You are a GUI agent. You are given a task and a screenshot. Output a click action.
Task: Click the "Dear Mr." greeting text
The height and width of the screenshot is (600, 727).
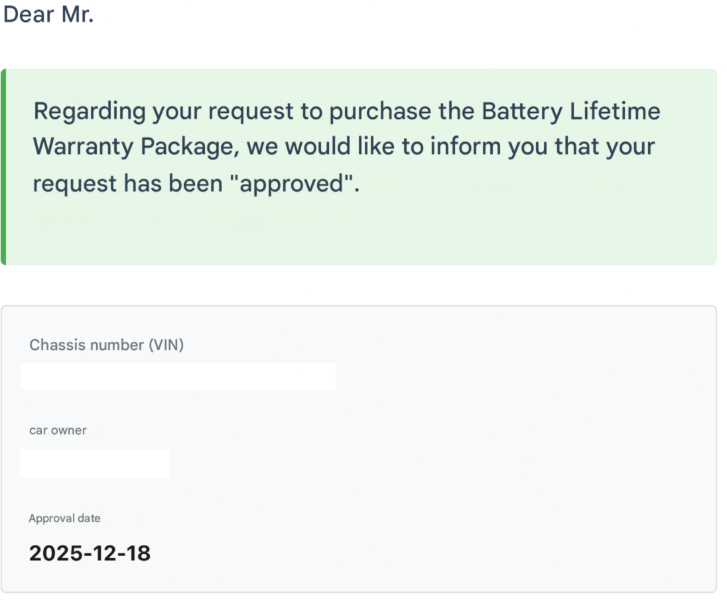48,16
